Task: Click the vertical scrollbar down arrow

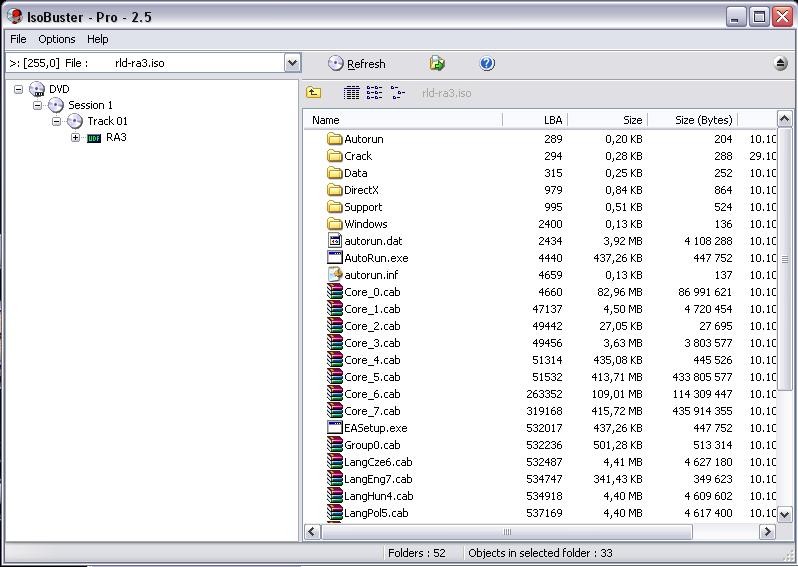Action: [784, 514]
